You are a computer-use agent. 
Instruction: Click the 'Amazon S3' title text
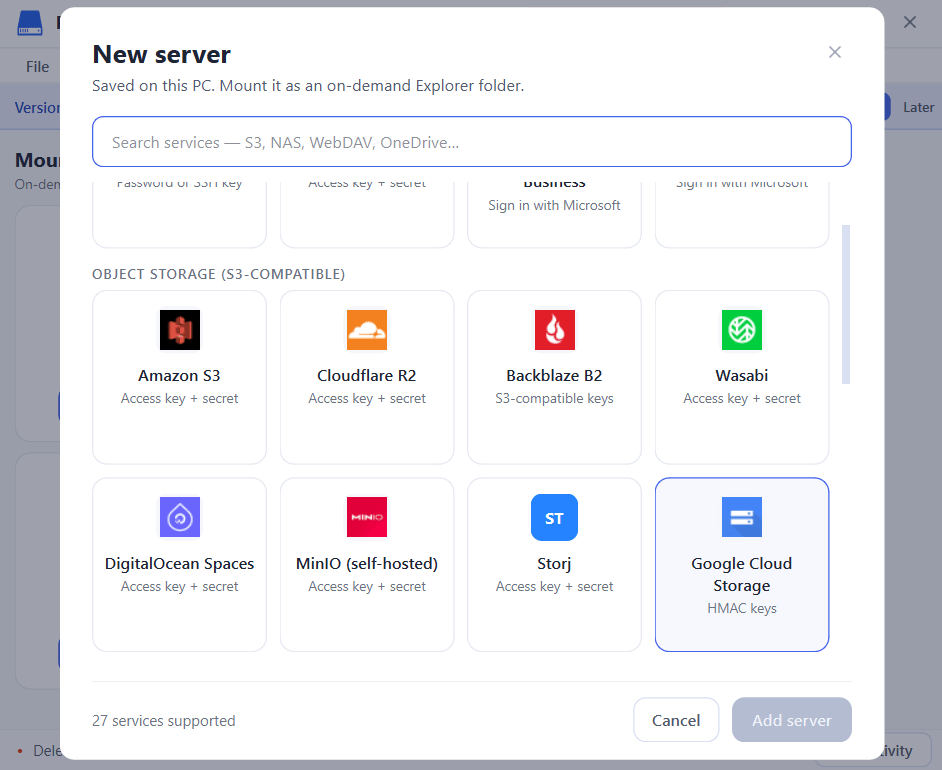point(179,376)
